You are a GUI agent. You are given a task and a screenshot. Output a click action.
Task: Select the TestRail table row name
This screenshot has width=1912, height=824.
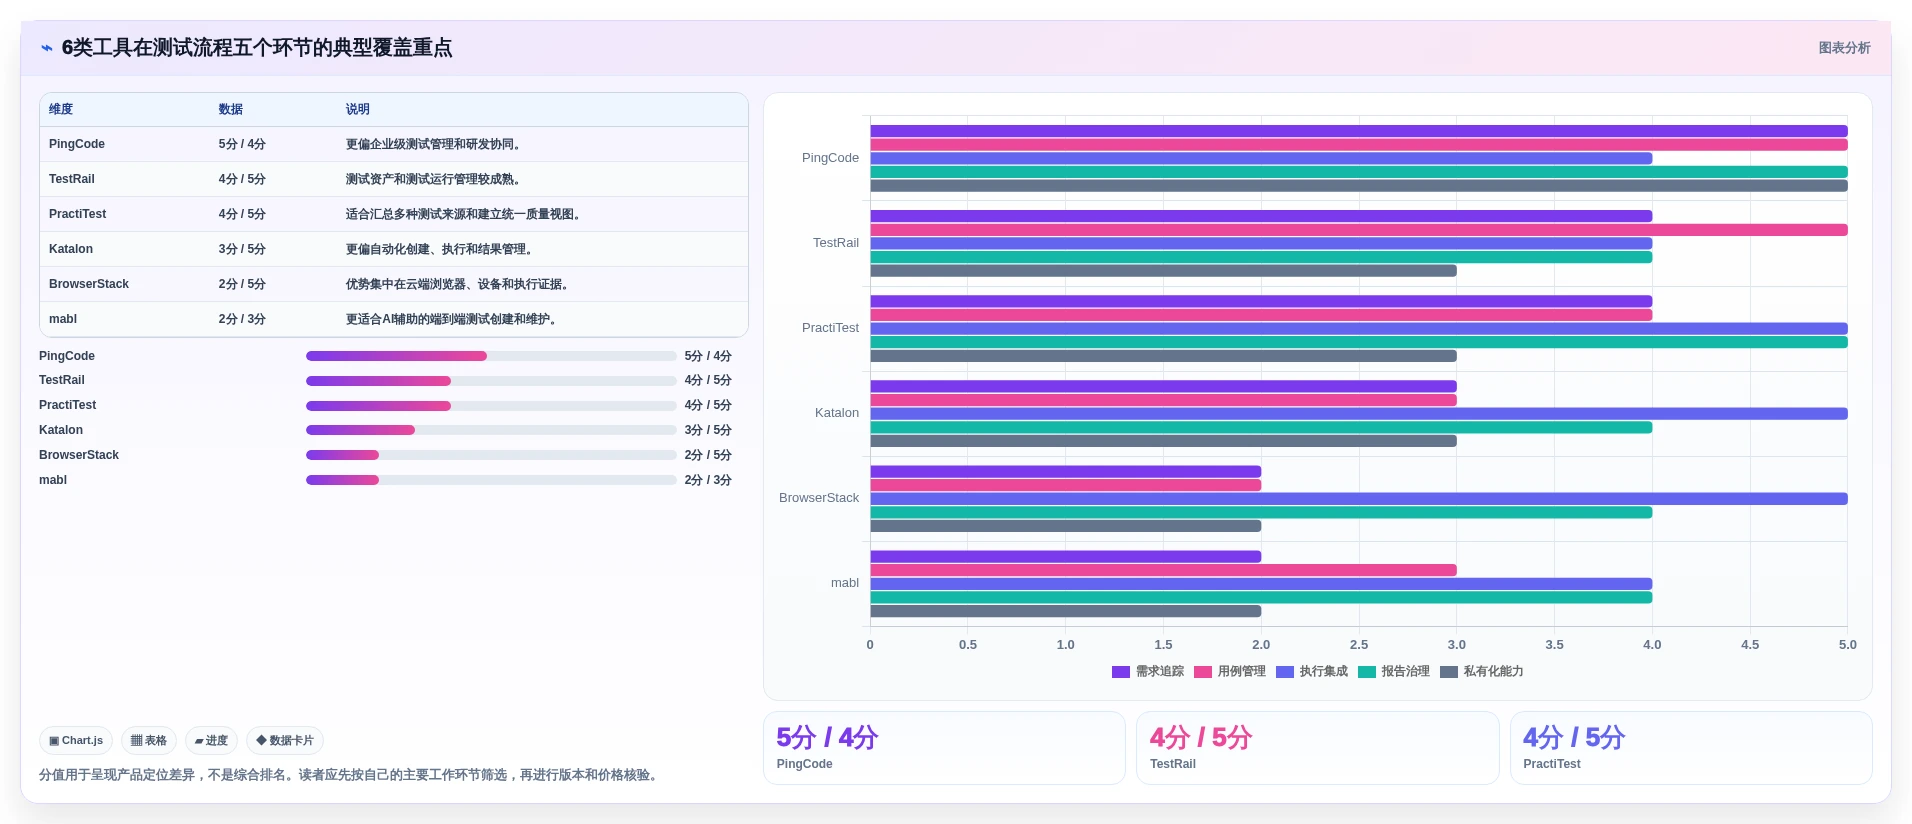click(x=72, y=179)
